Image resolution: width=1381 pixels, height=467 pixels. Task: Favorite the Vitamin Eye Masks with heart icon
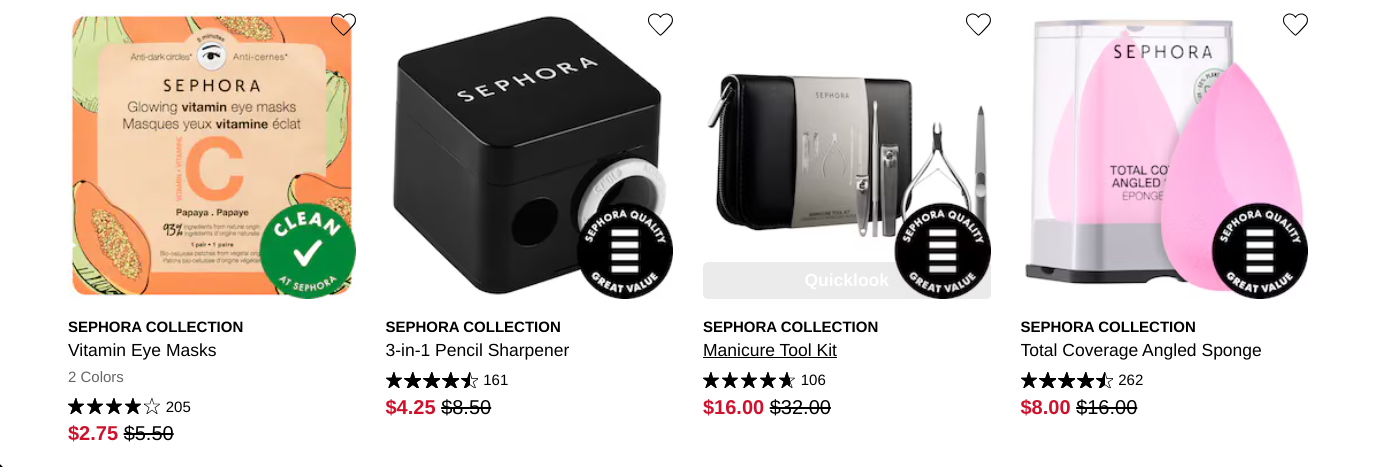click(x=343, y=24)
